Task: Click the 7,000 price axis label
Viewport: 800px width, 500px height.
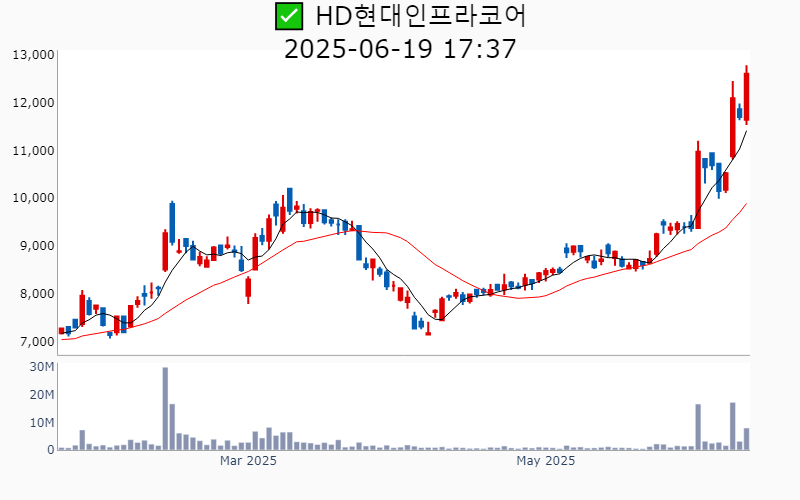Action: coord(36,341)
